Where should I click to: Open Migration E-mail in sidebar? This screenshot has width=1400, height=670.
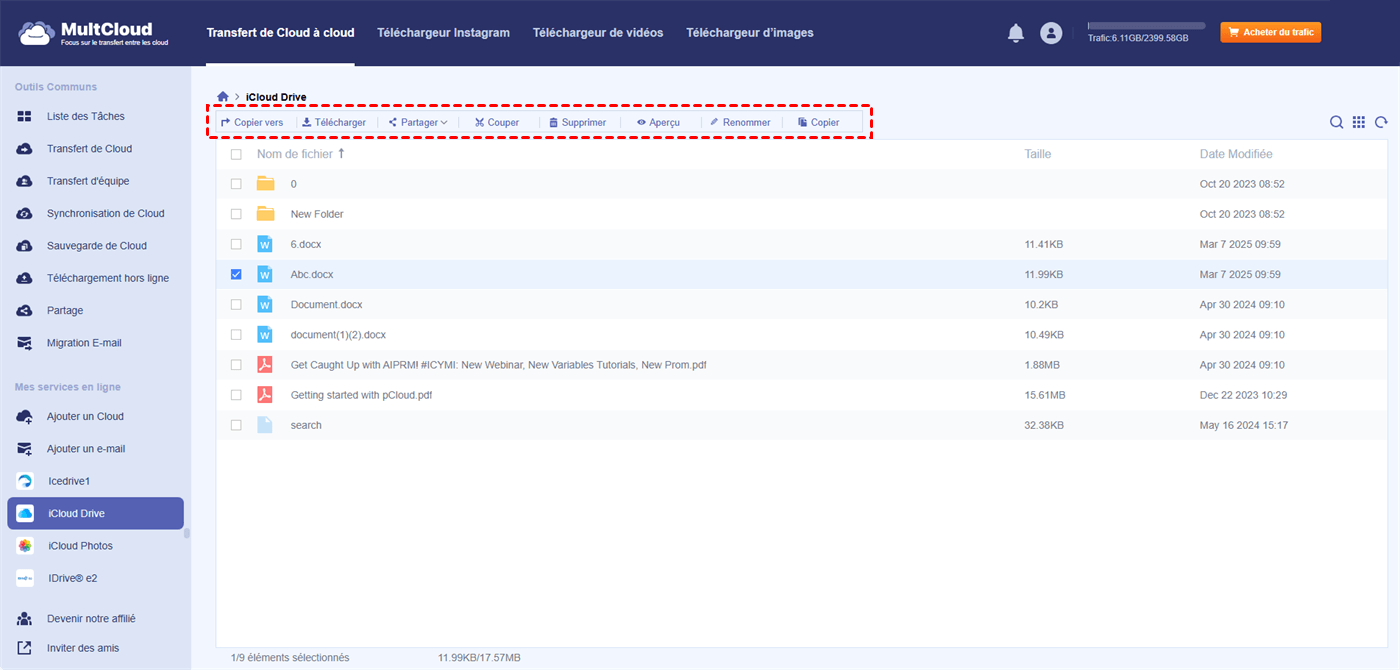click(x=84, y=343)
